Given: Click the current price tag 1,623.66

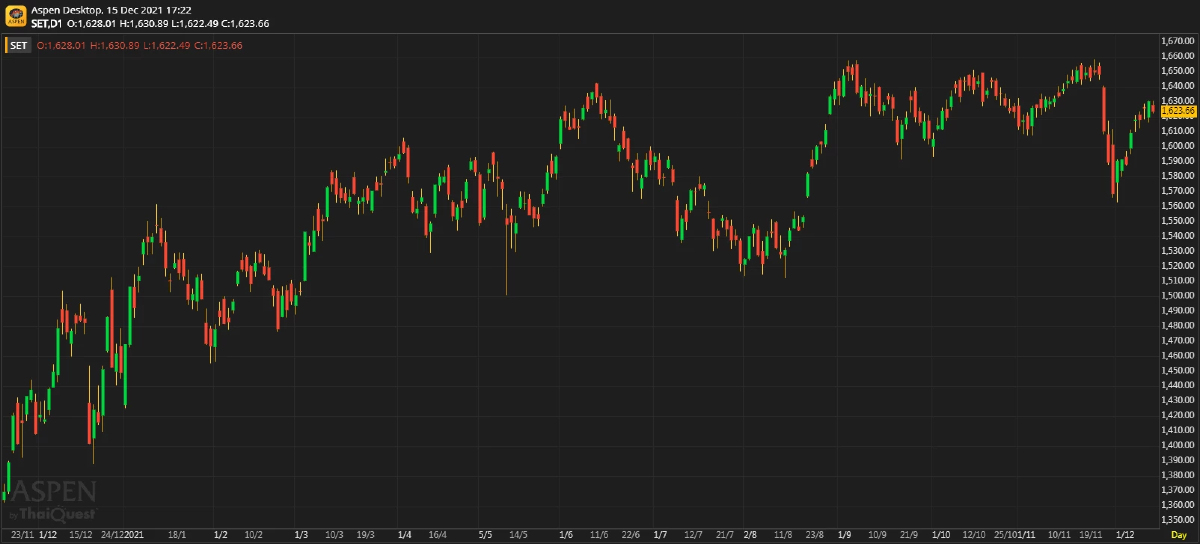Looking at the screenshot, I should (x=1178, y=110).
